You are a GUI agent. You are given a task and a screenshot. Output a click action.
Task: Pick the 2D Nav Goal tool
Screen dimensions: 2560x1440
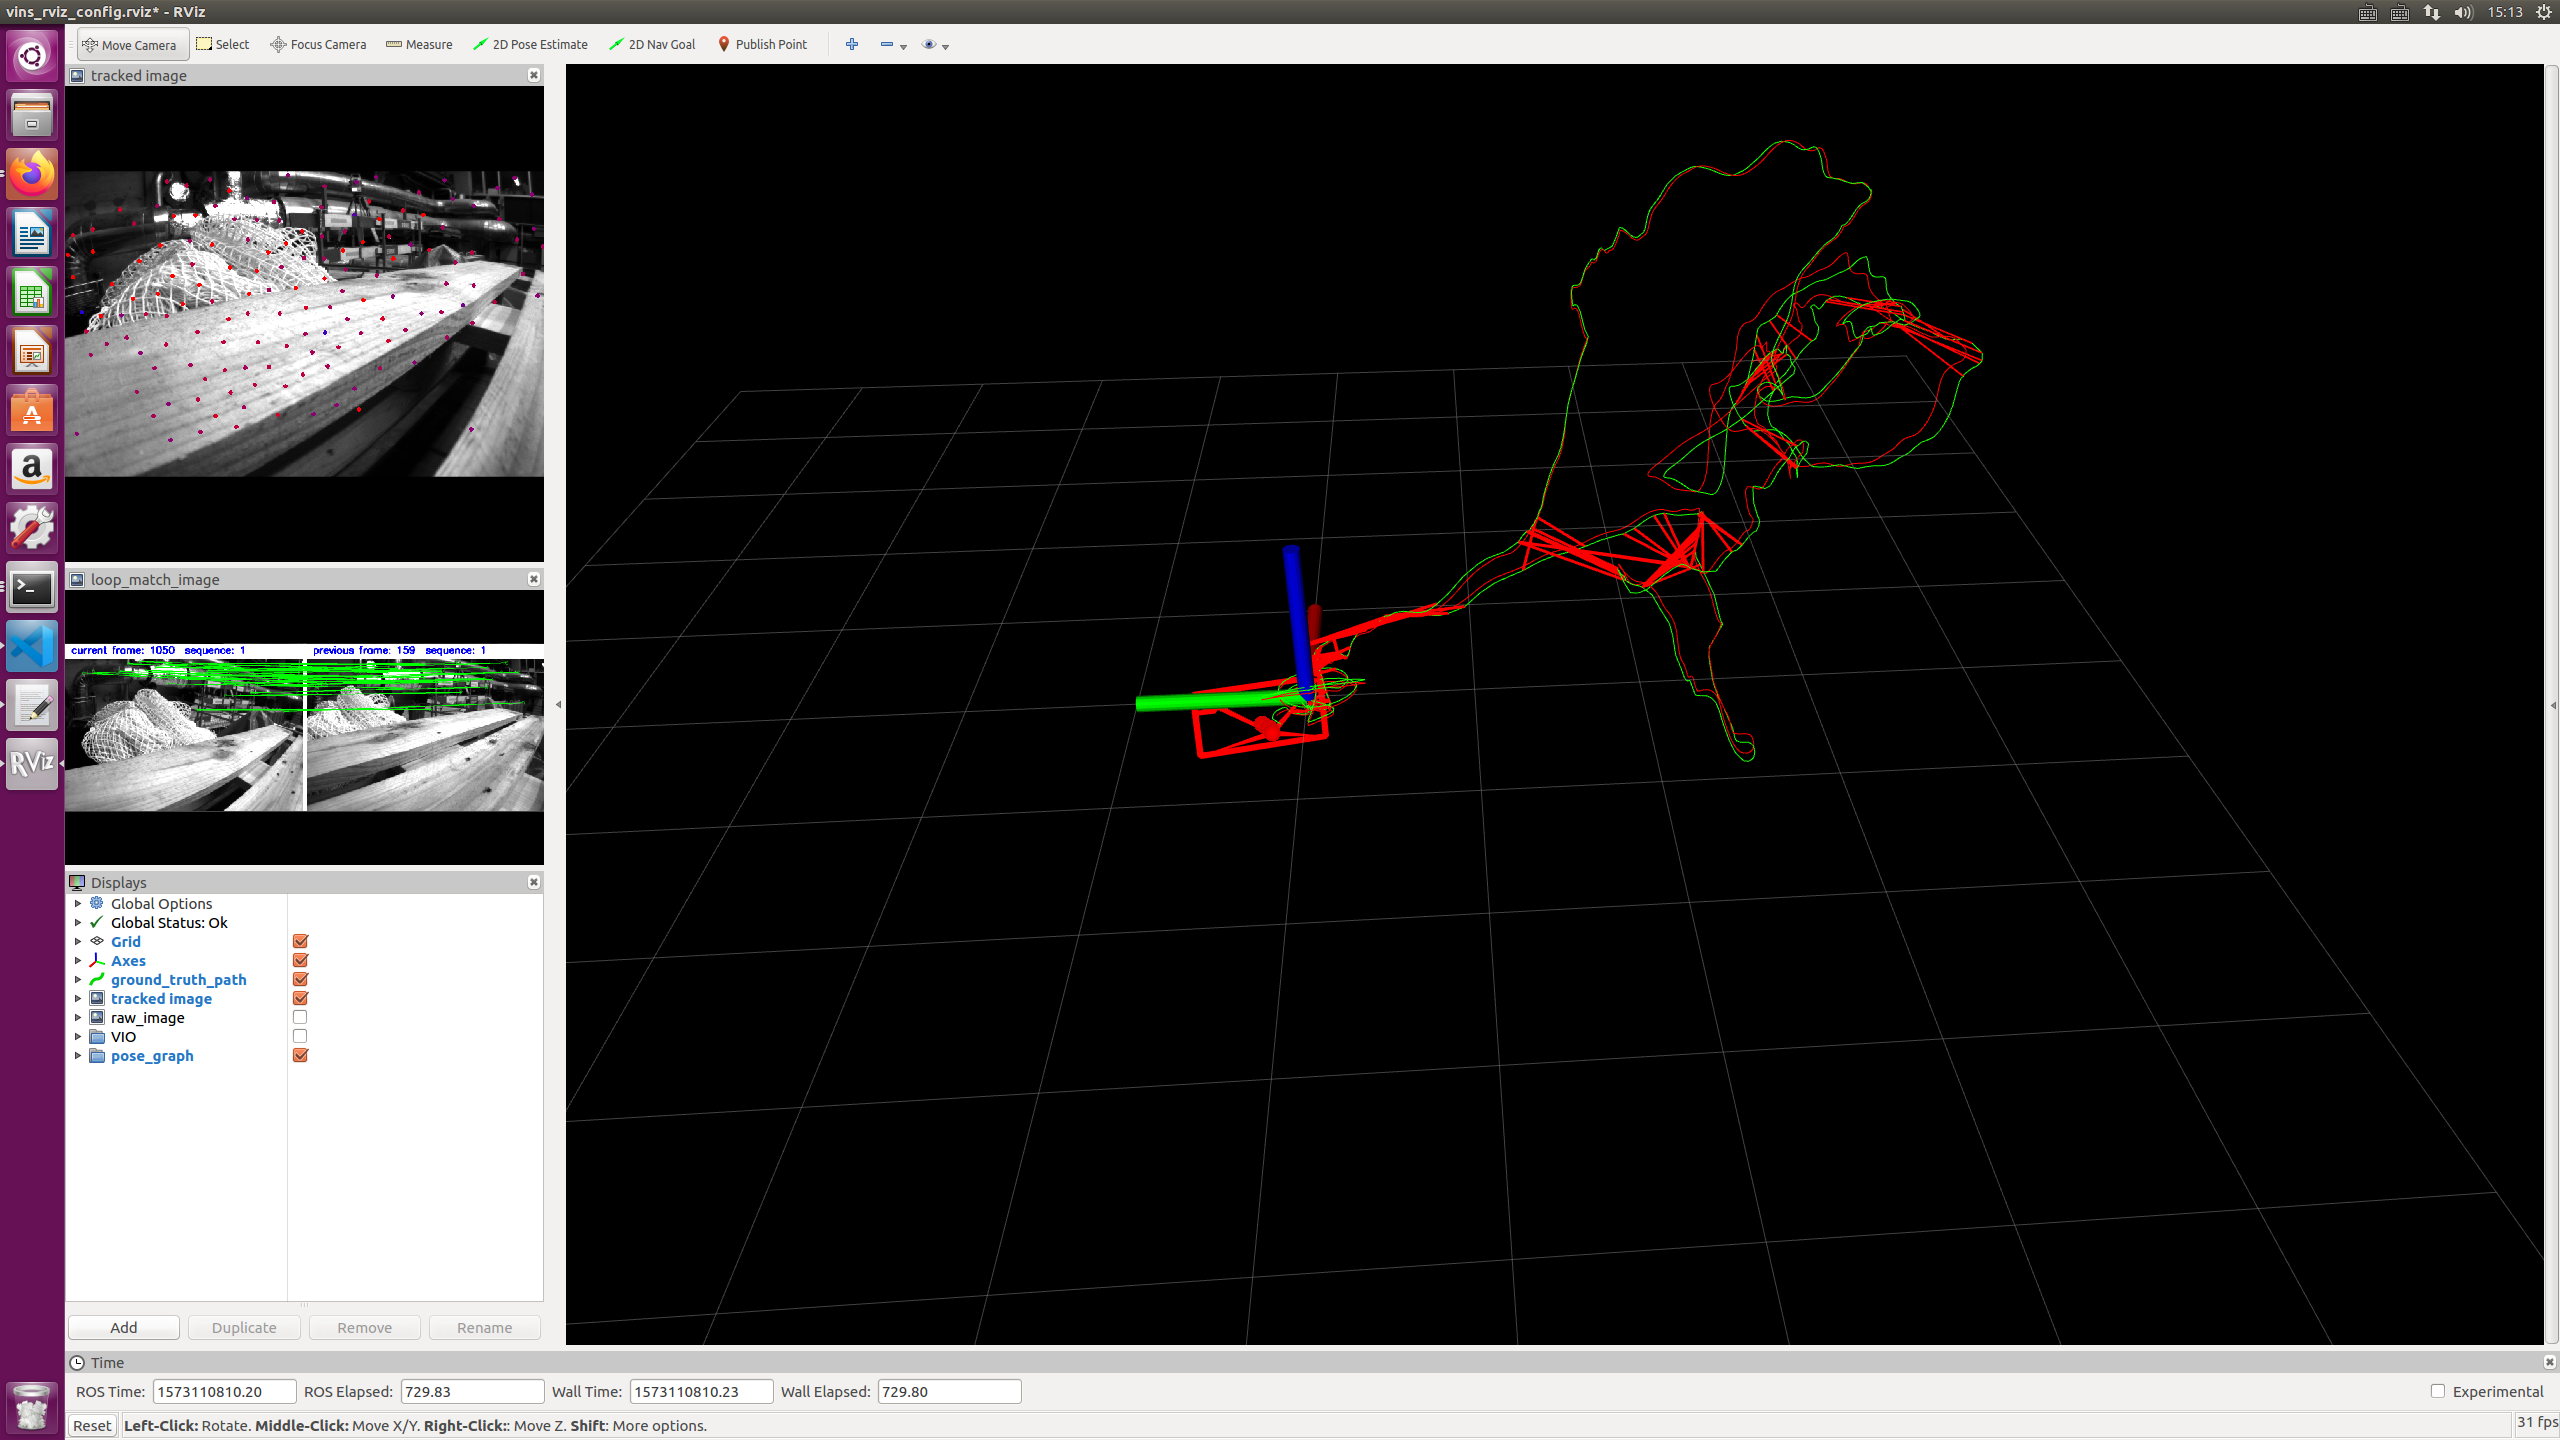[x=652, y=45]
